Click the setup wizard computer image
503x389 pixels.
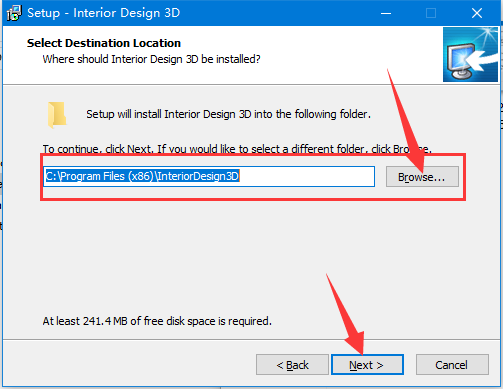(x=470, y=55)
